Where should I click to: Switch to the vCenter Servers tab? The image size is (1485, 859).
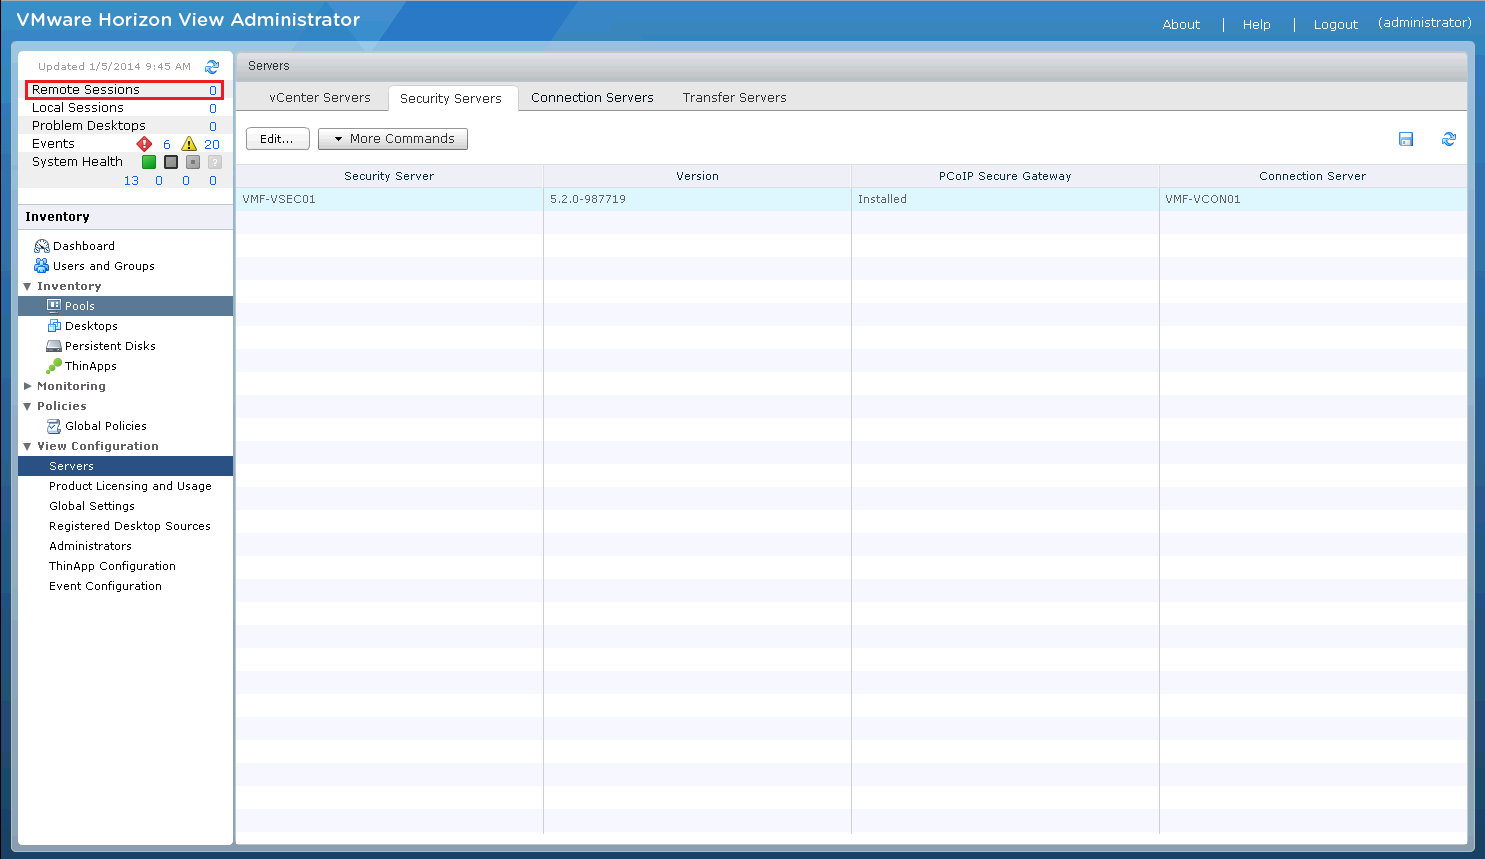320,98
